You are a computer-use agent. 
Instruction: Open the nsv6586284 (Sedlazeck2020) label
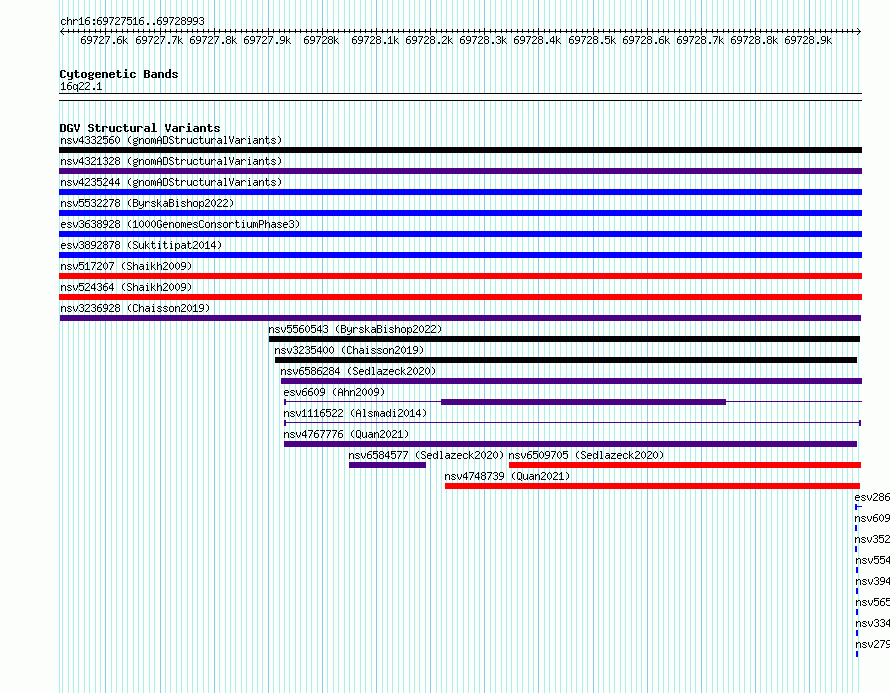[x=358, y=371]
